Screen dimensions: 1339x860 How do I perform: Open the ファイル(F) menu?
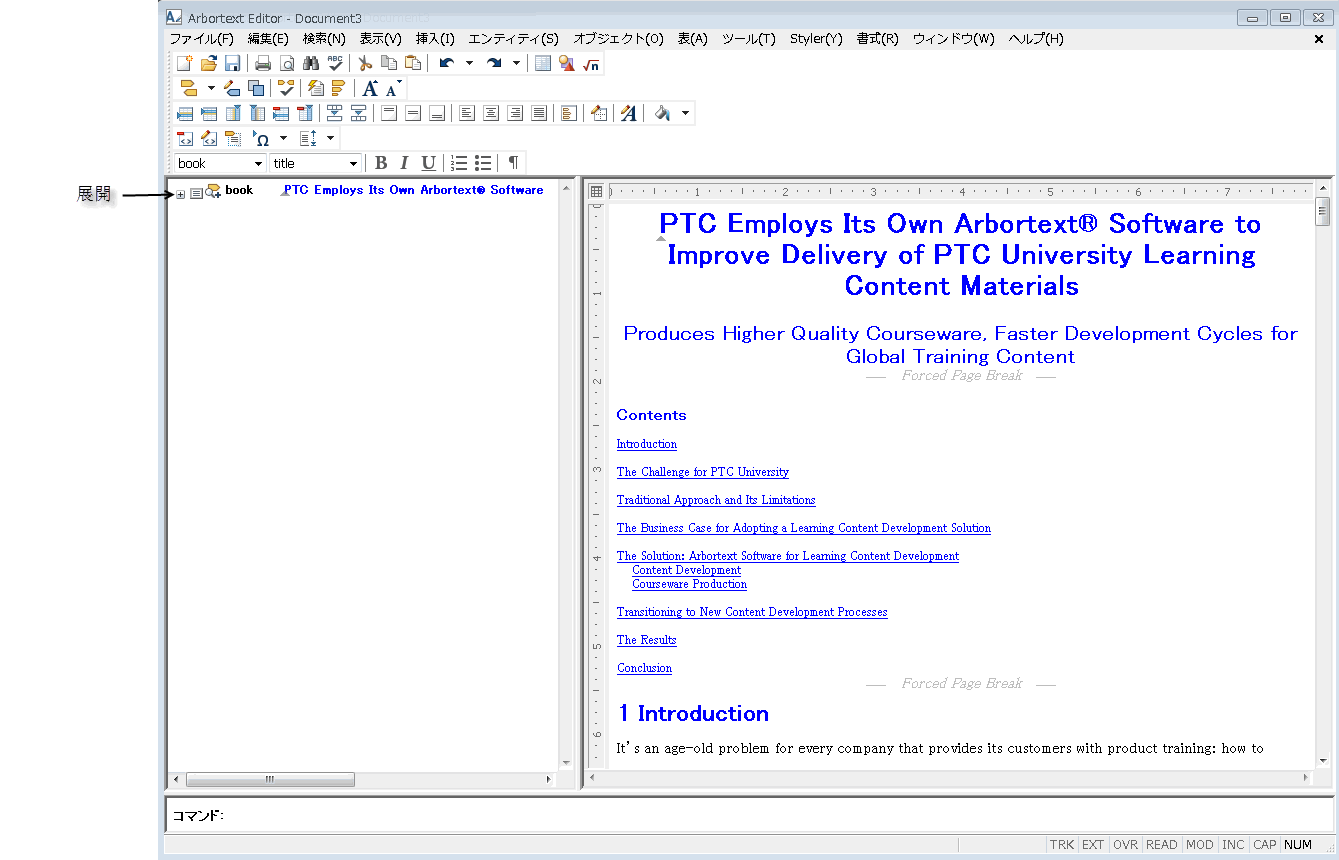coord(201,39)
